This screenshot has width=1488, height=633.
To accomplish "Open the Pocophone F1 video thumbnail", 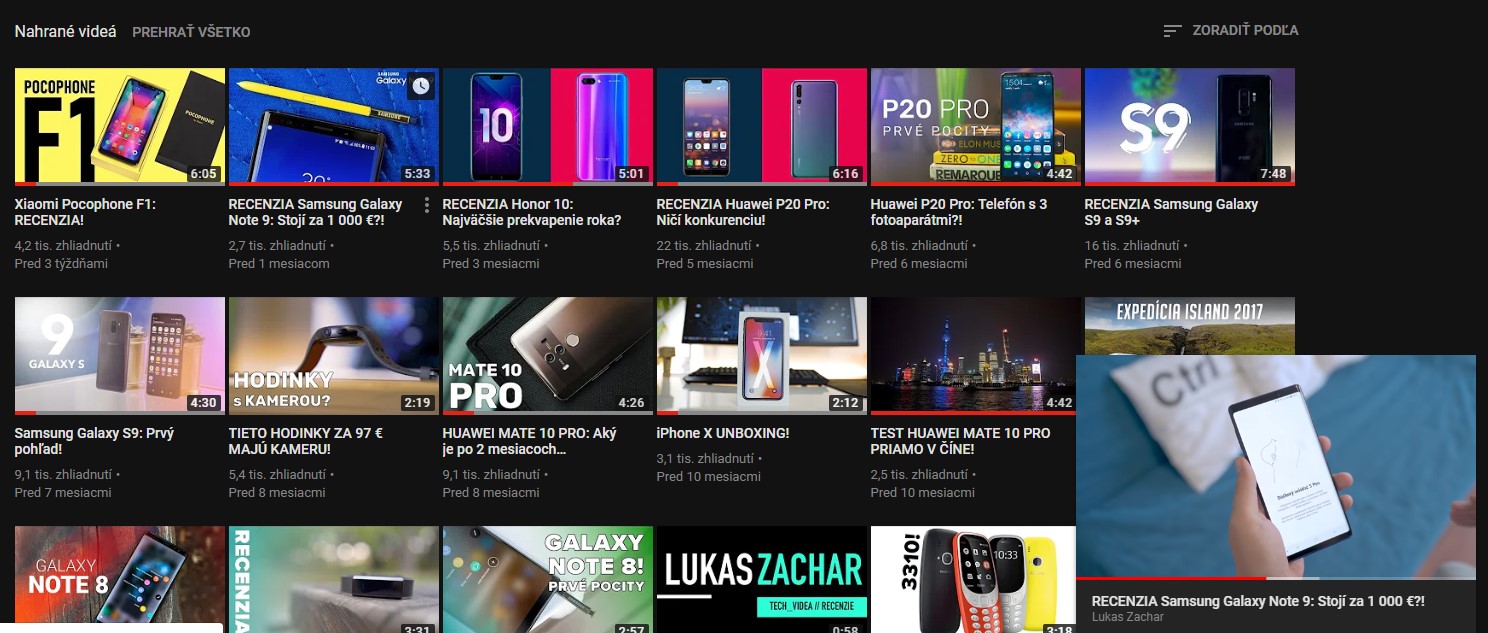I will [120, 126].
